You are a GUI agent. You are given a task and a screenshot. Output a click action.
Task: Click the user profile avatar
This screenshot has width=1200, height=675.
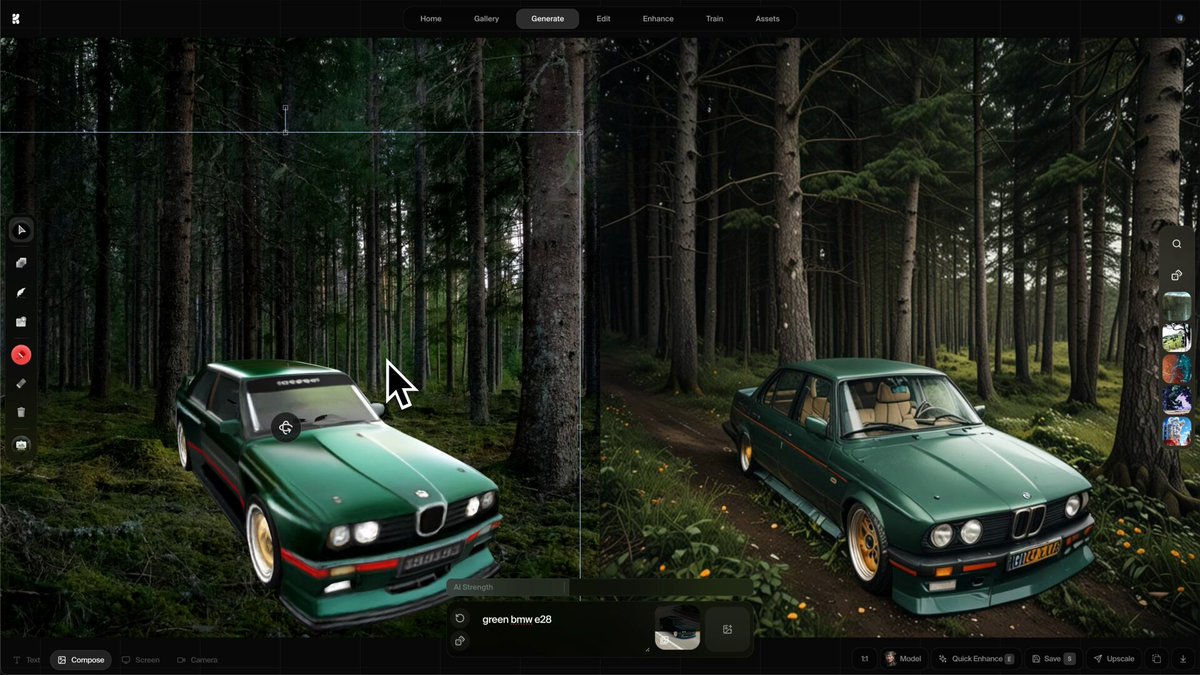[x=1180, y=18]
